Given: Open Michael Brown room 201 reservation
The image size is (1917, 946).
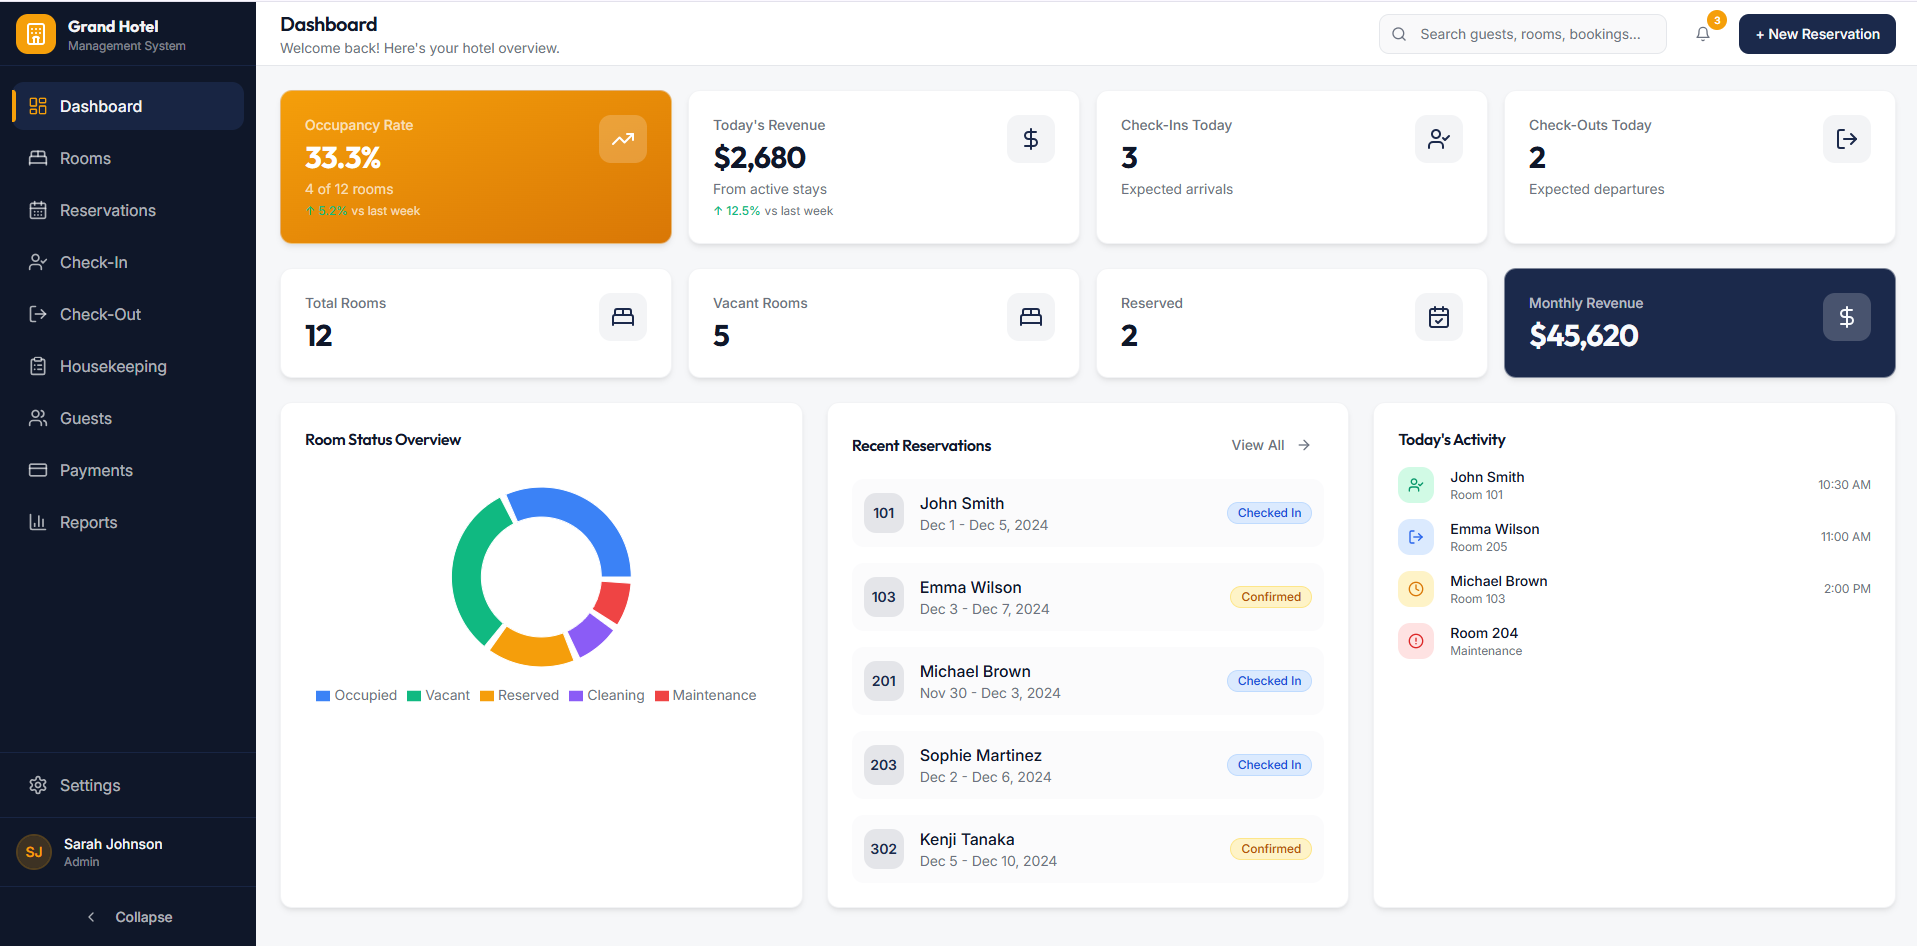Looking at the screenshot, I should (1088, 681).
